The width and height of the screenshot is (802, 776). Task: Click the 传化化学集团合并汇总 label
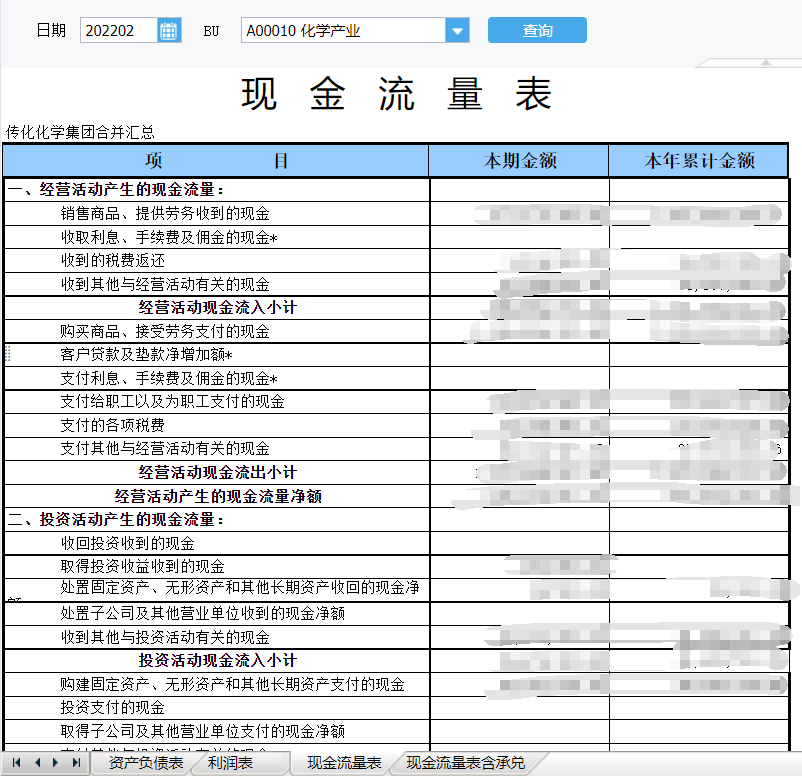80,132
